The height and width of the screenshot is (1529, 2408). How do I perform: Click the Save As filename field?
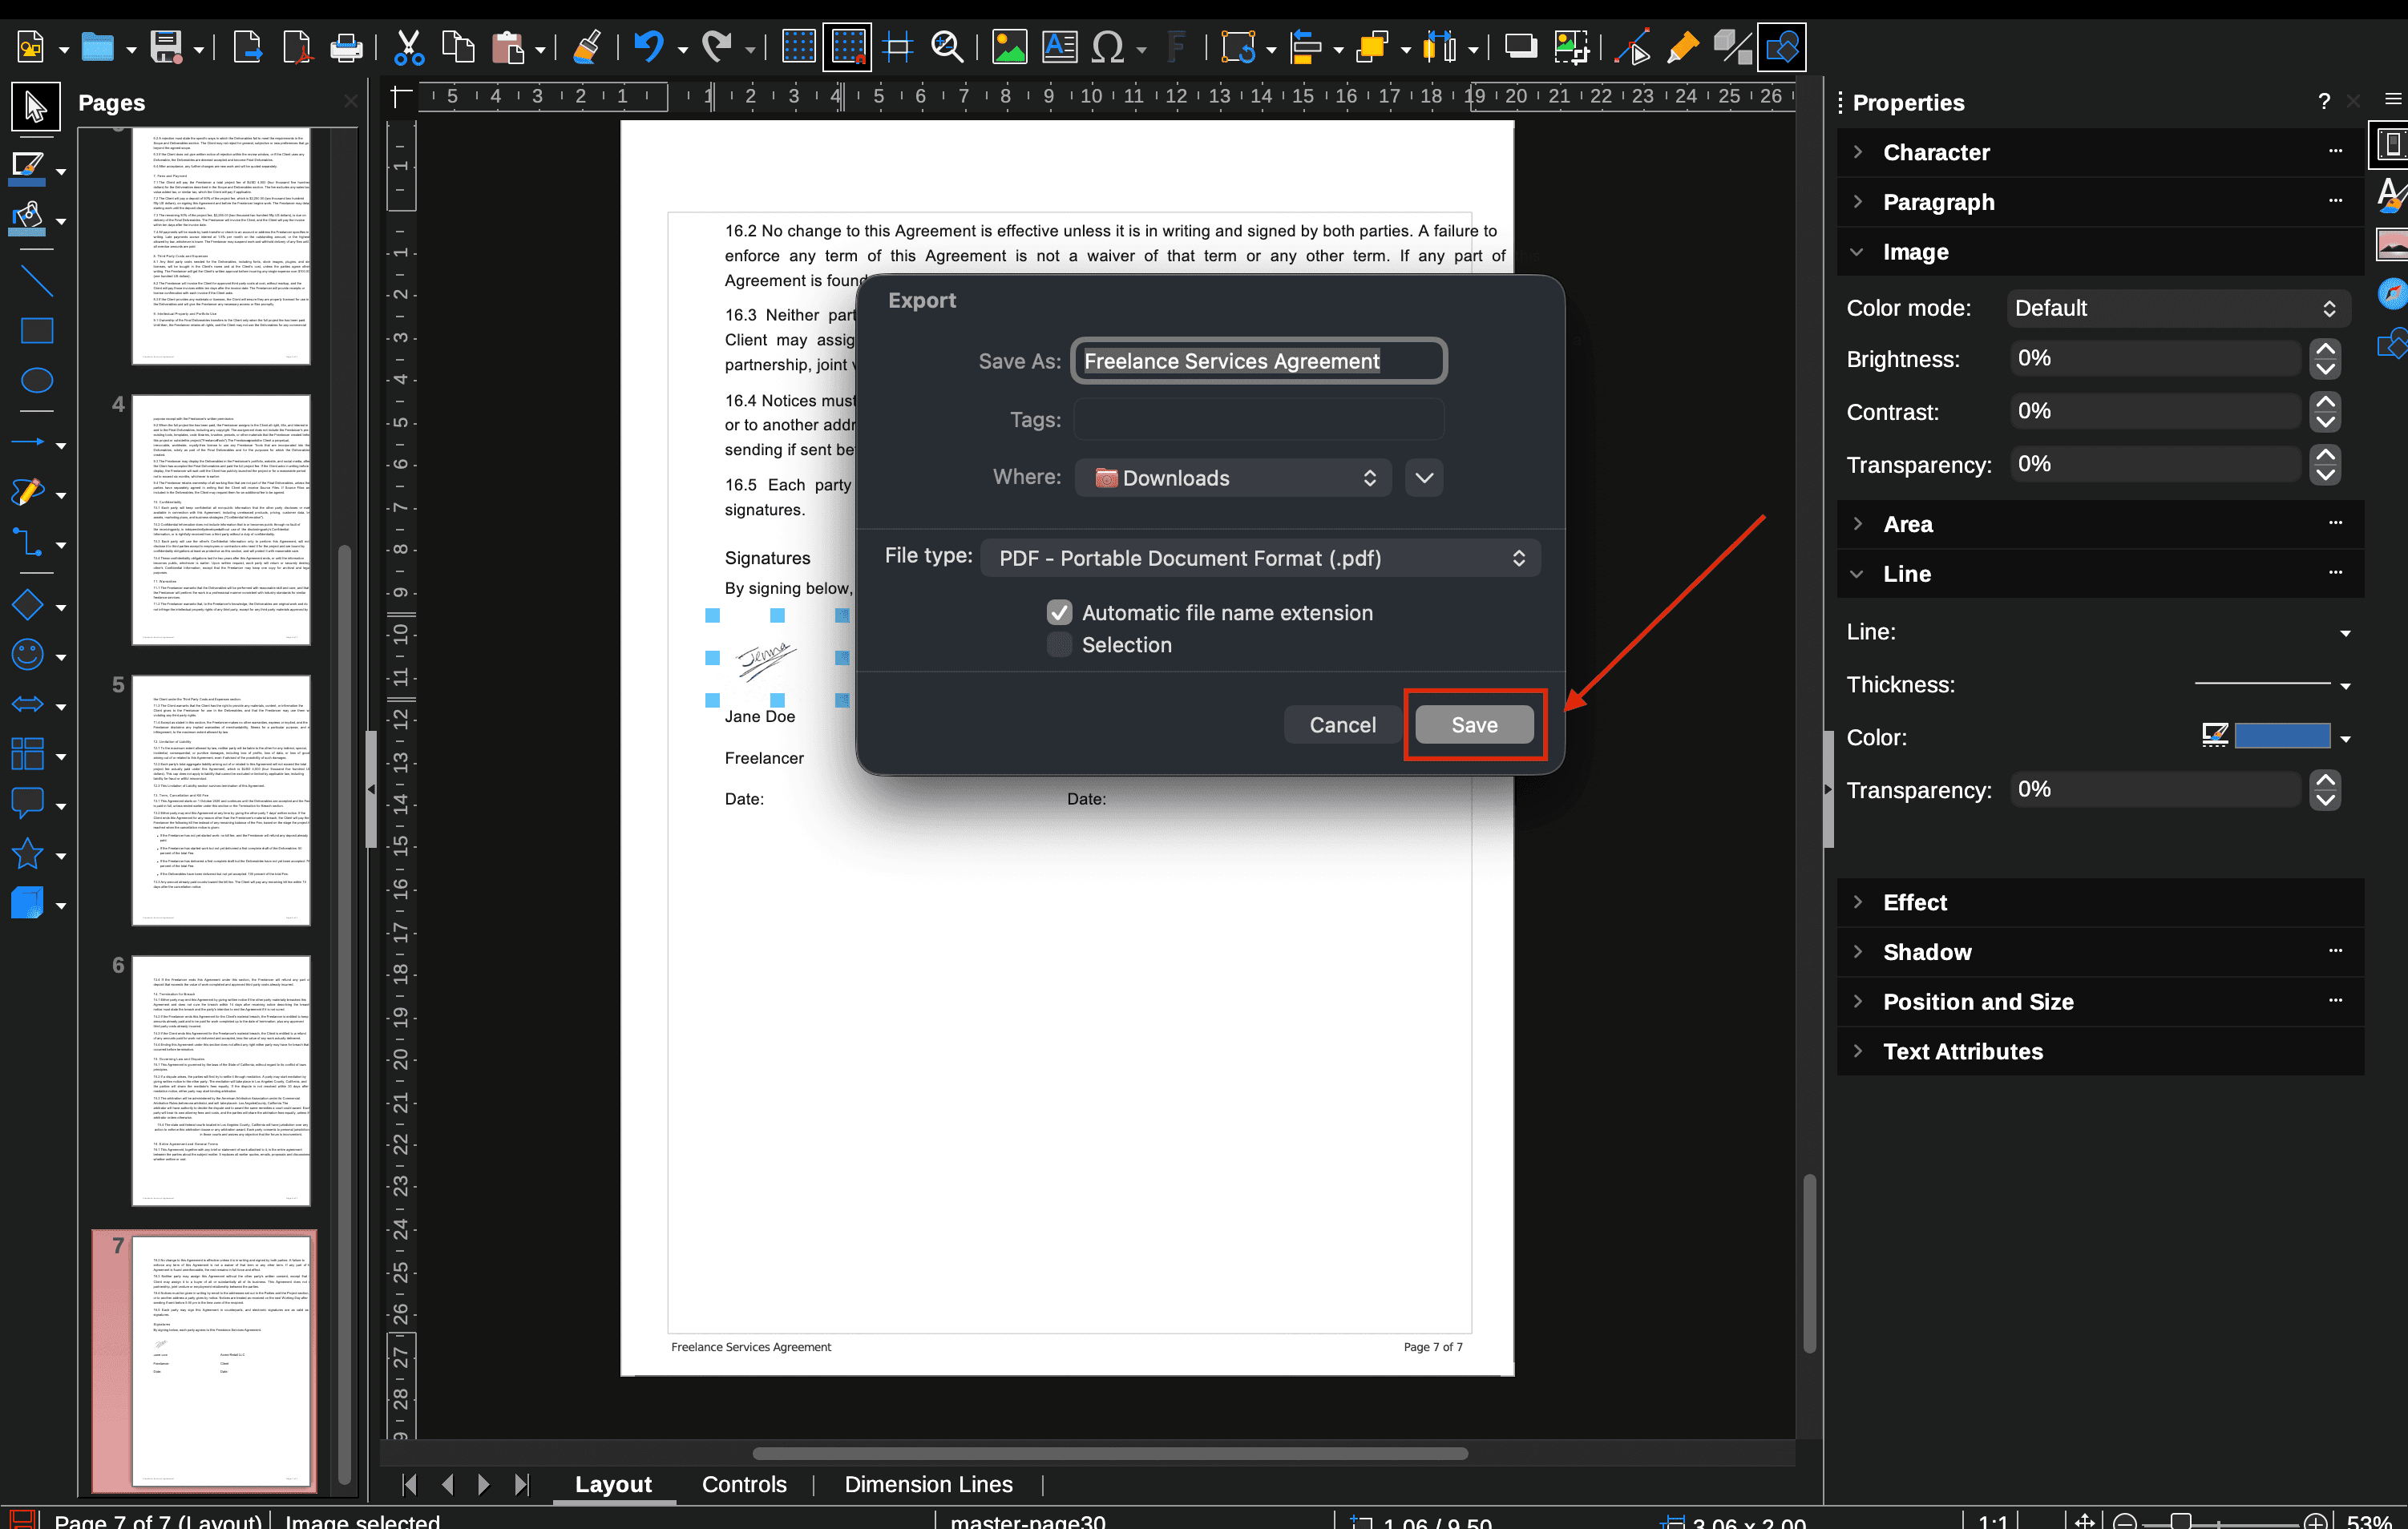[1258, 361]
